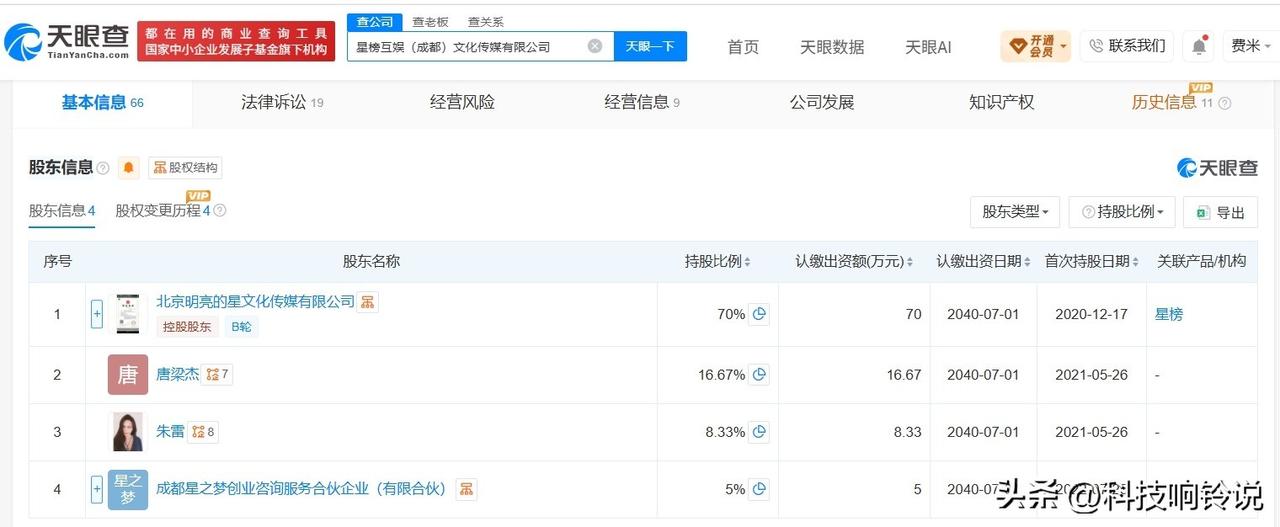The width and height of the screenshot is (1280, 527).
Task: Click 联系我们 button
Action: (x=1126, y=46)
